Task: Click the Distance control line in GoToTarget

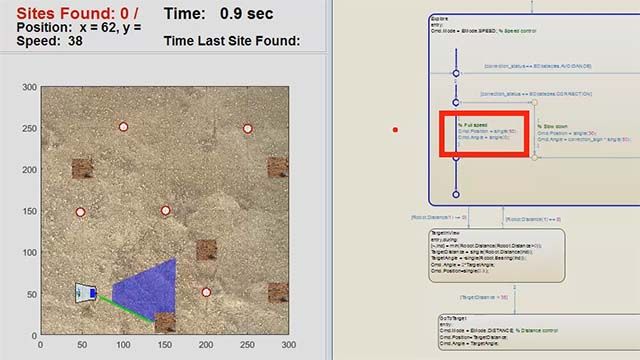Action: pyautogui.click(x=499, y=331)
